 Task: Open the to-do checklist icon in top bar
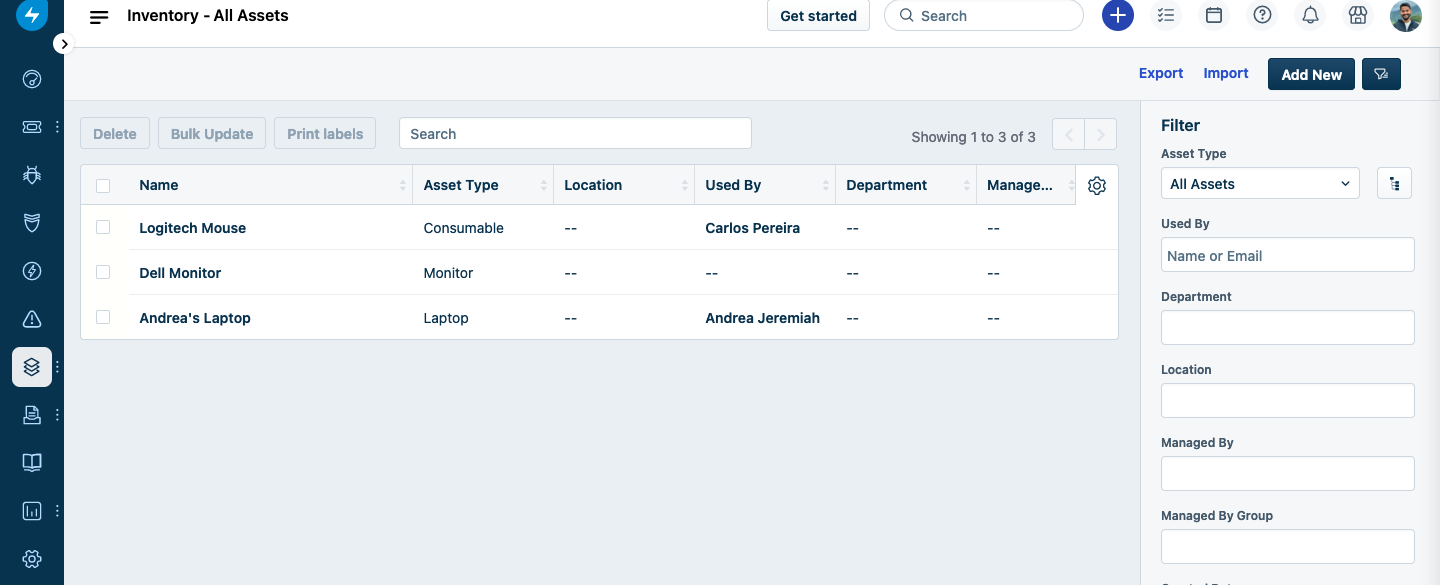1166,15
